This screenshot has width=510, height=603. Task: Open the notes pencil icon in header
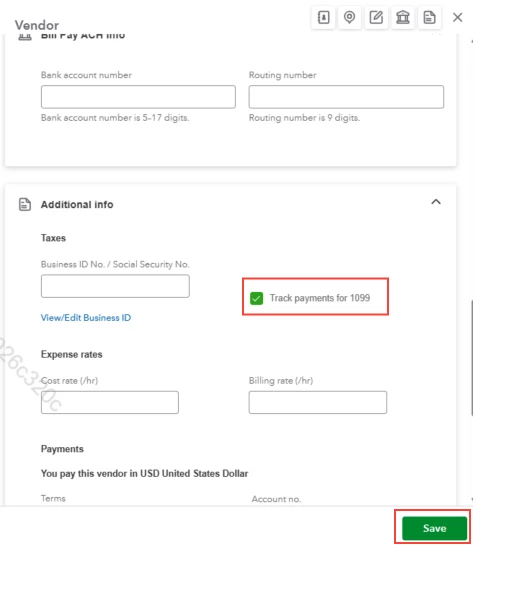click(376, 17)
